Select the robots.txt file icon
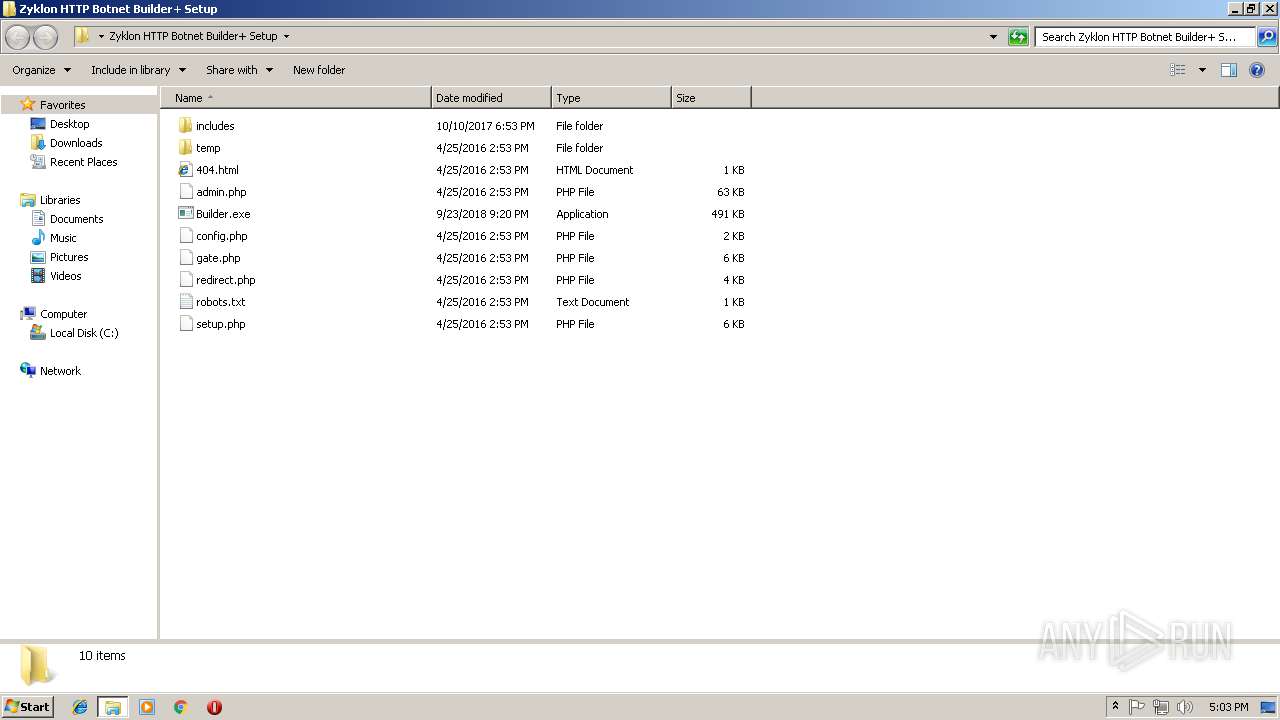The image size is (1280, 720). pos(185,302)
